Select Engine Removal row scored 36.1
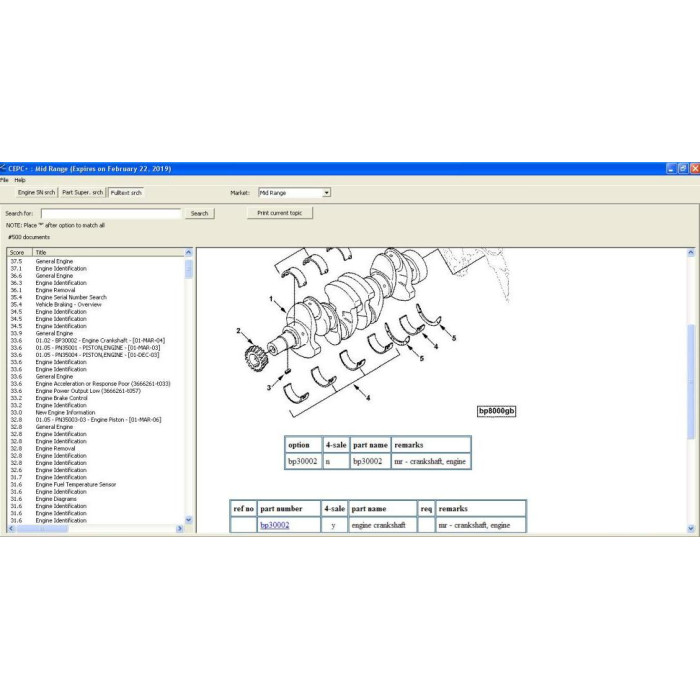The height and width of the screenshot is (700, 700). click(96, 290)
